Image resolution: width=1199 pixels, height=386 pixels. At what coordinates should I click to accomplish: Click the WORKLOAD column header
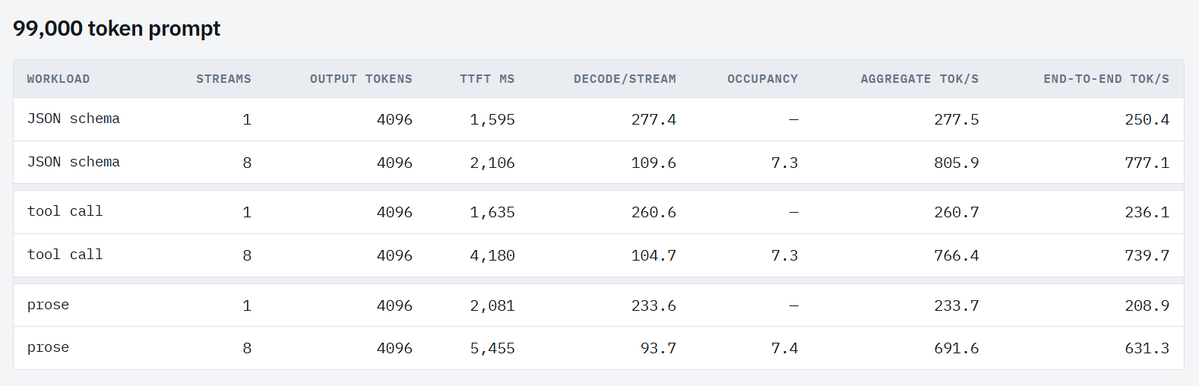[58, 79]
